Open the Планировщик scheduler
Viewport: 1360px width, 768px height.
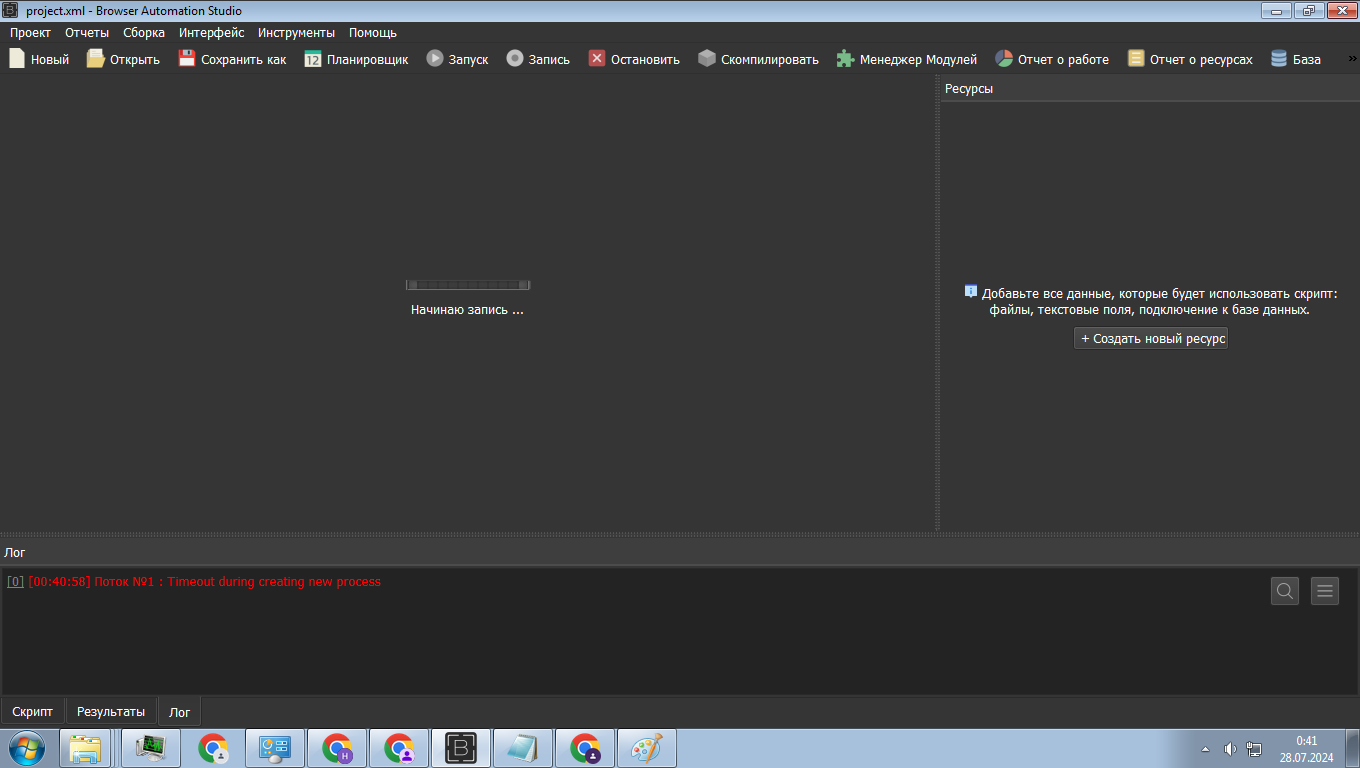coord(313,59)
